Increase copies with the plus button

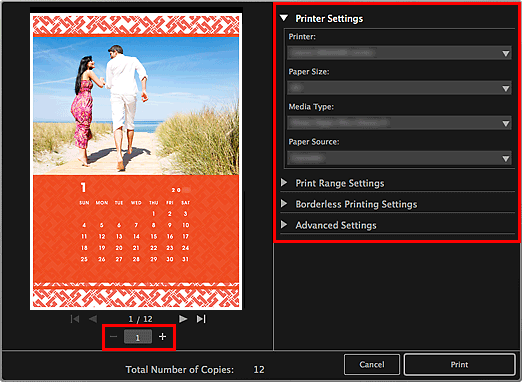click(162, 337)
